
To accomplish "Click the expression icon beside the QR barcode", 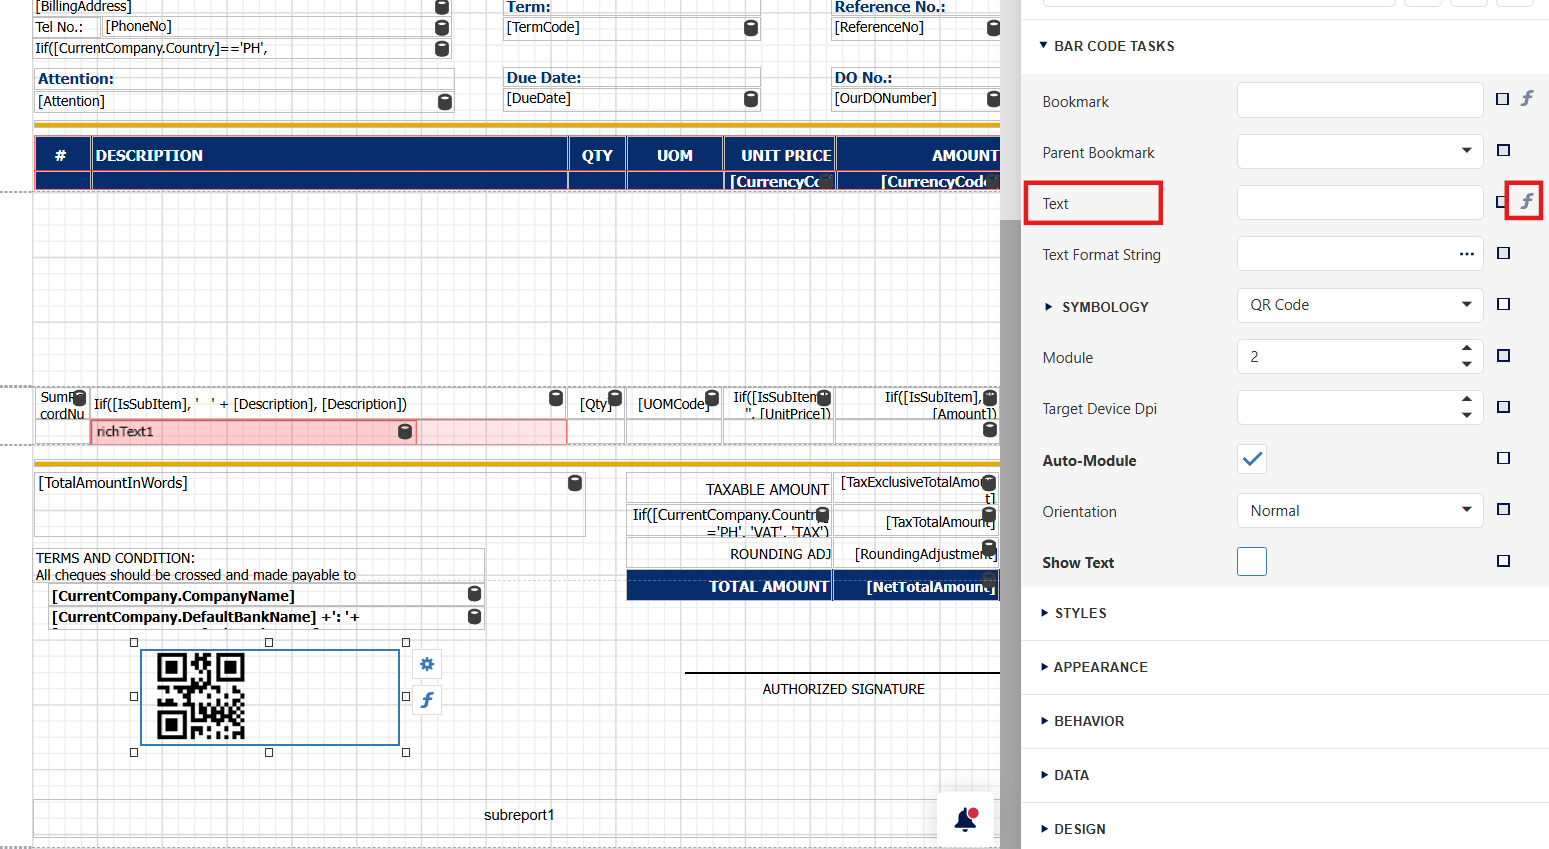I will click(x=427, y=700).
